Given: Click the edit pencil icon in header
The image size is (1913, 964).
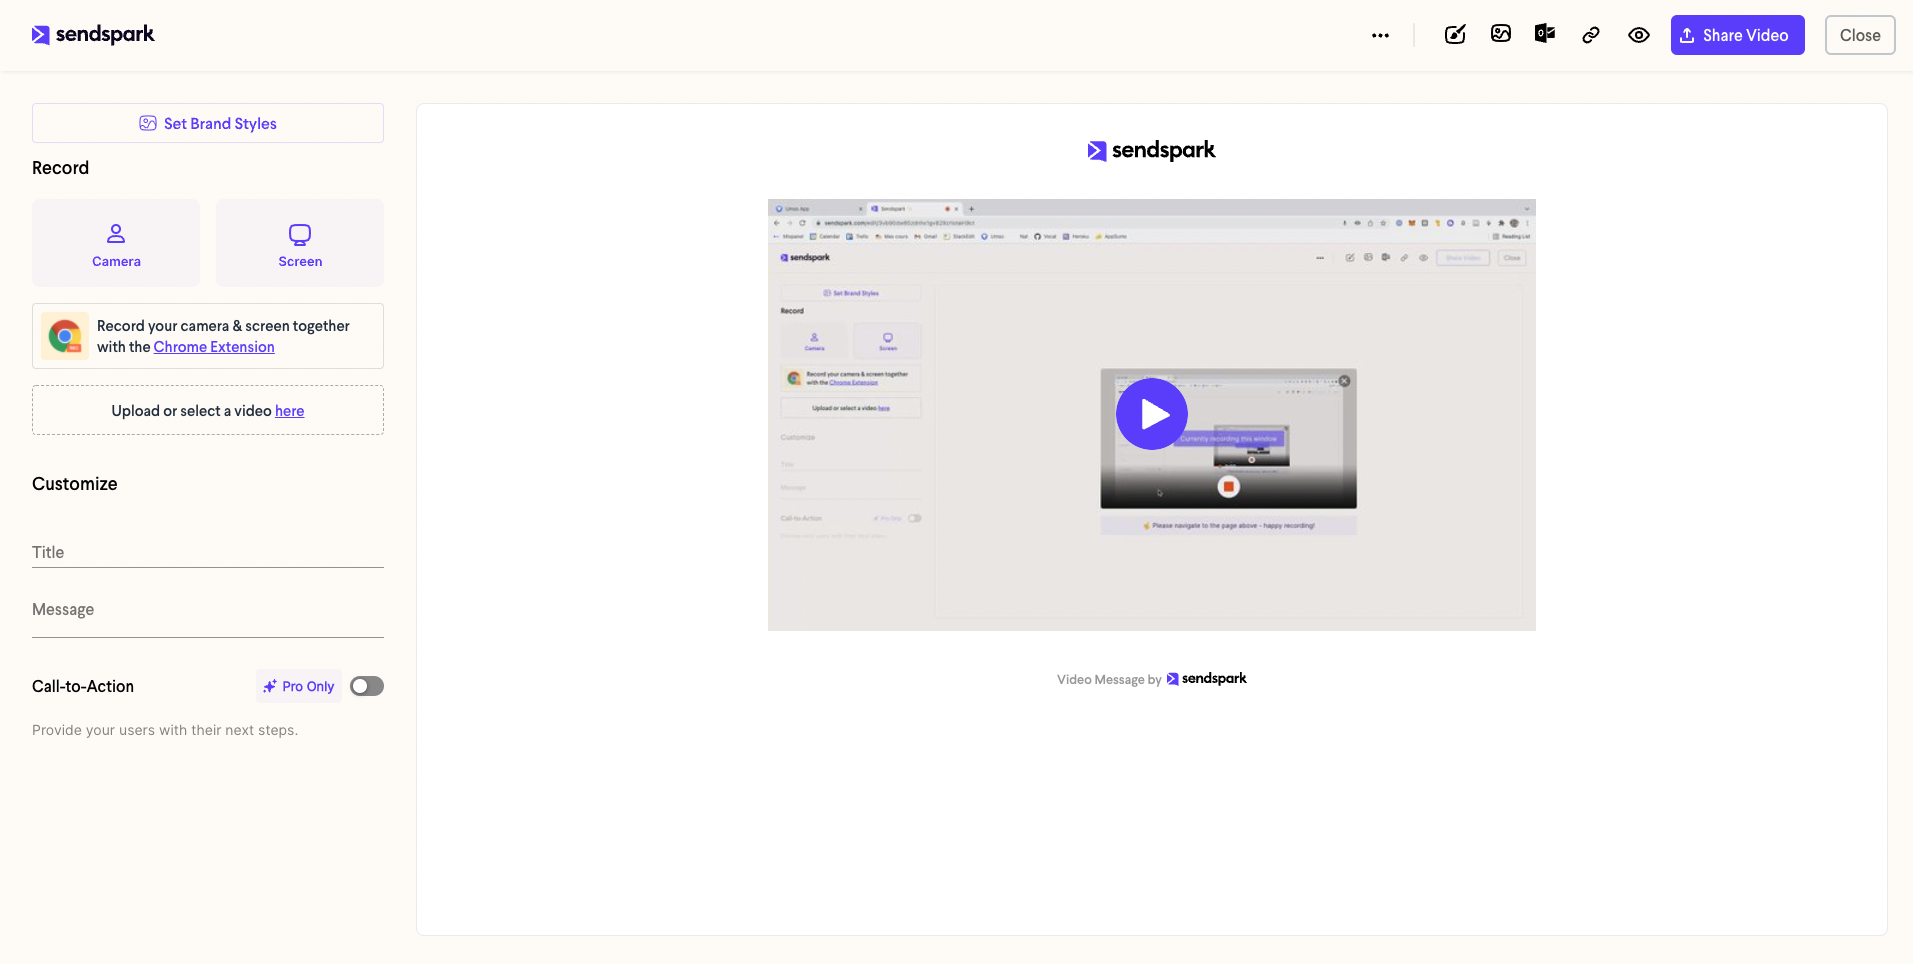Looking at the screenshot, I should pos(1455,35).
